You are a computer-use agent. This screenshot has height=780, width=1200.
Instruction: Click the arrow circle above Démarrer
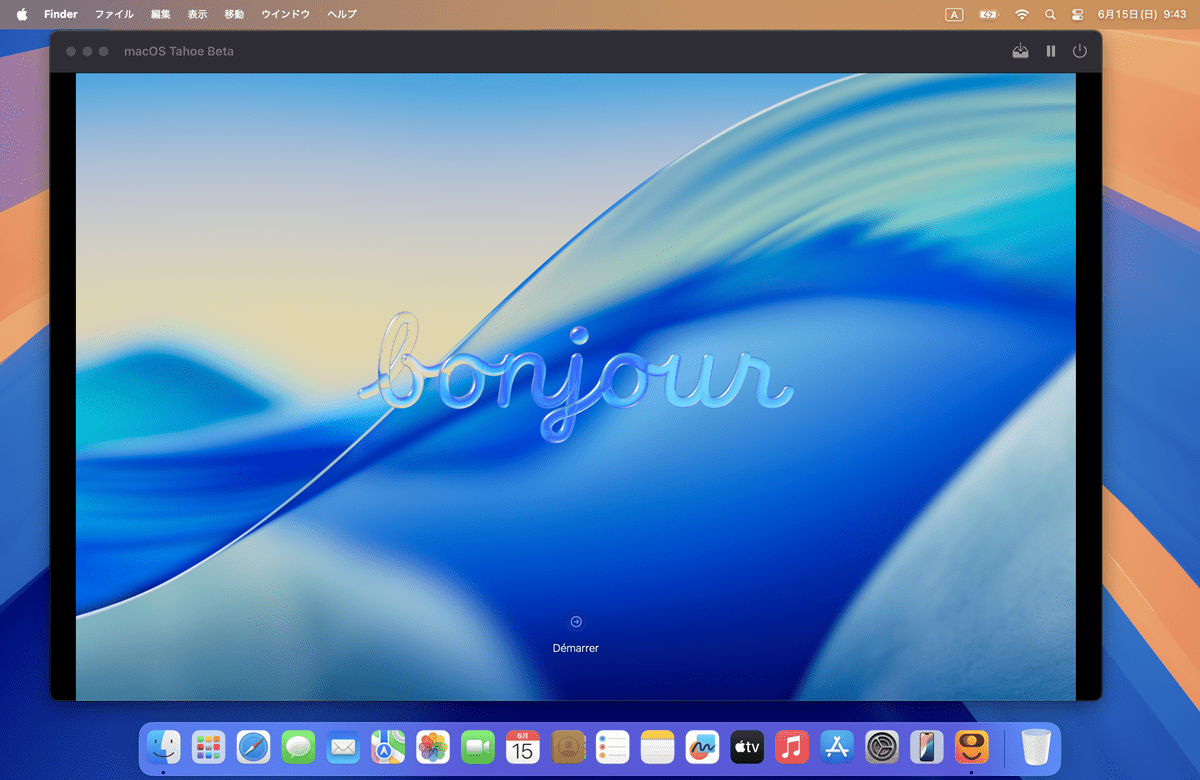[x=576, y=622]
